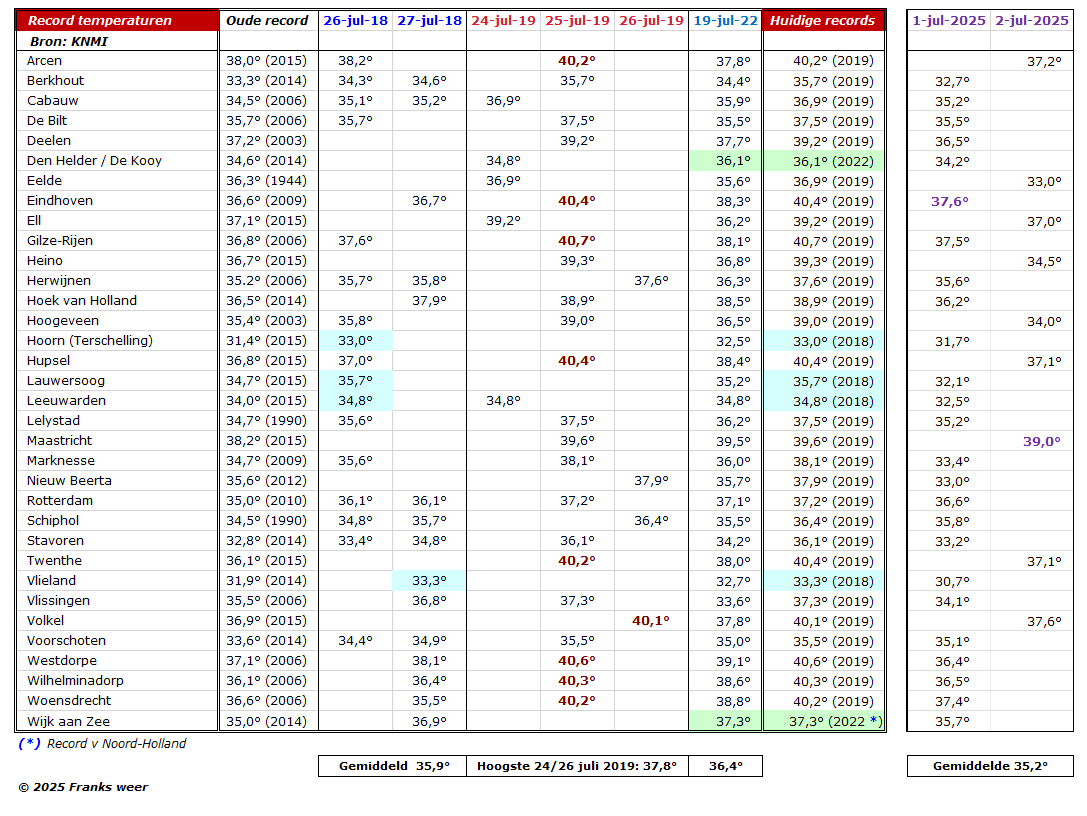Select the 'Hoek van Holland' row label
This screenshot has height=816, width=1087.
click(x=82, y=301)
